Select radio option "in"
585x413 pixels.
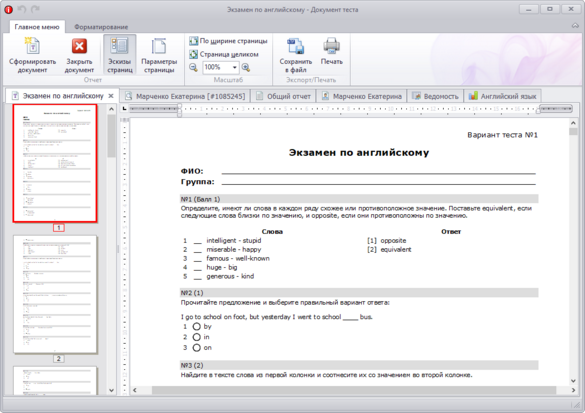point(197,337)
